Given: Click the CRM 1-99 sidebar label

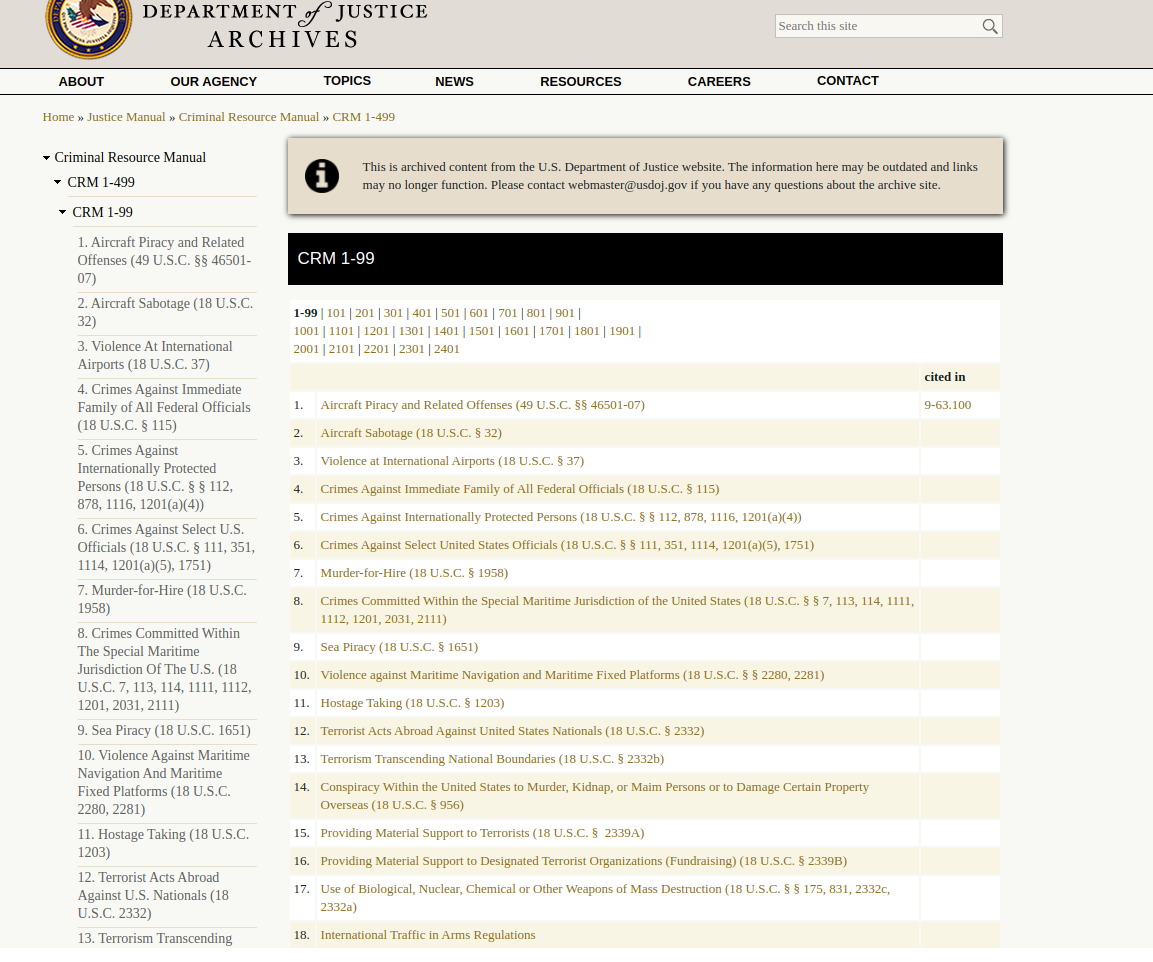Looking at the screenshot, I should (x=102, y=212).
